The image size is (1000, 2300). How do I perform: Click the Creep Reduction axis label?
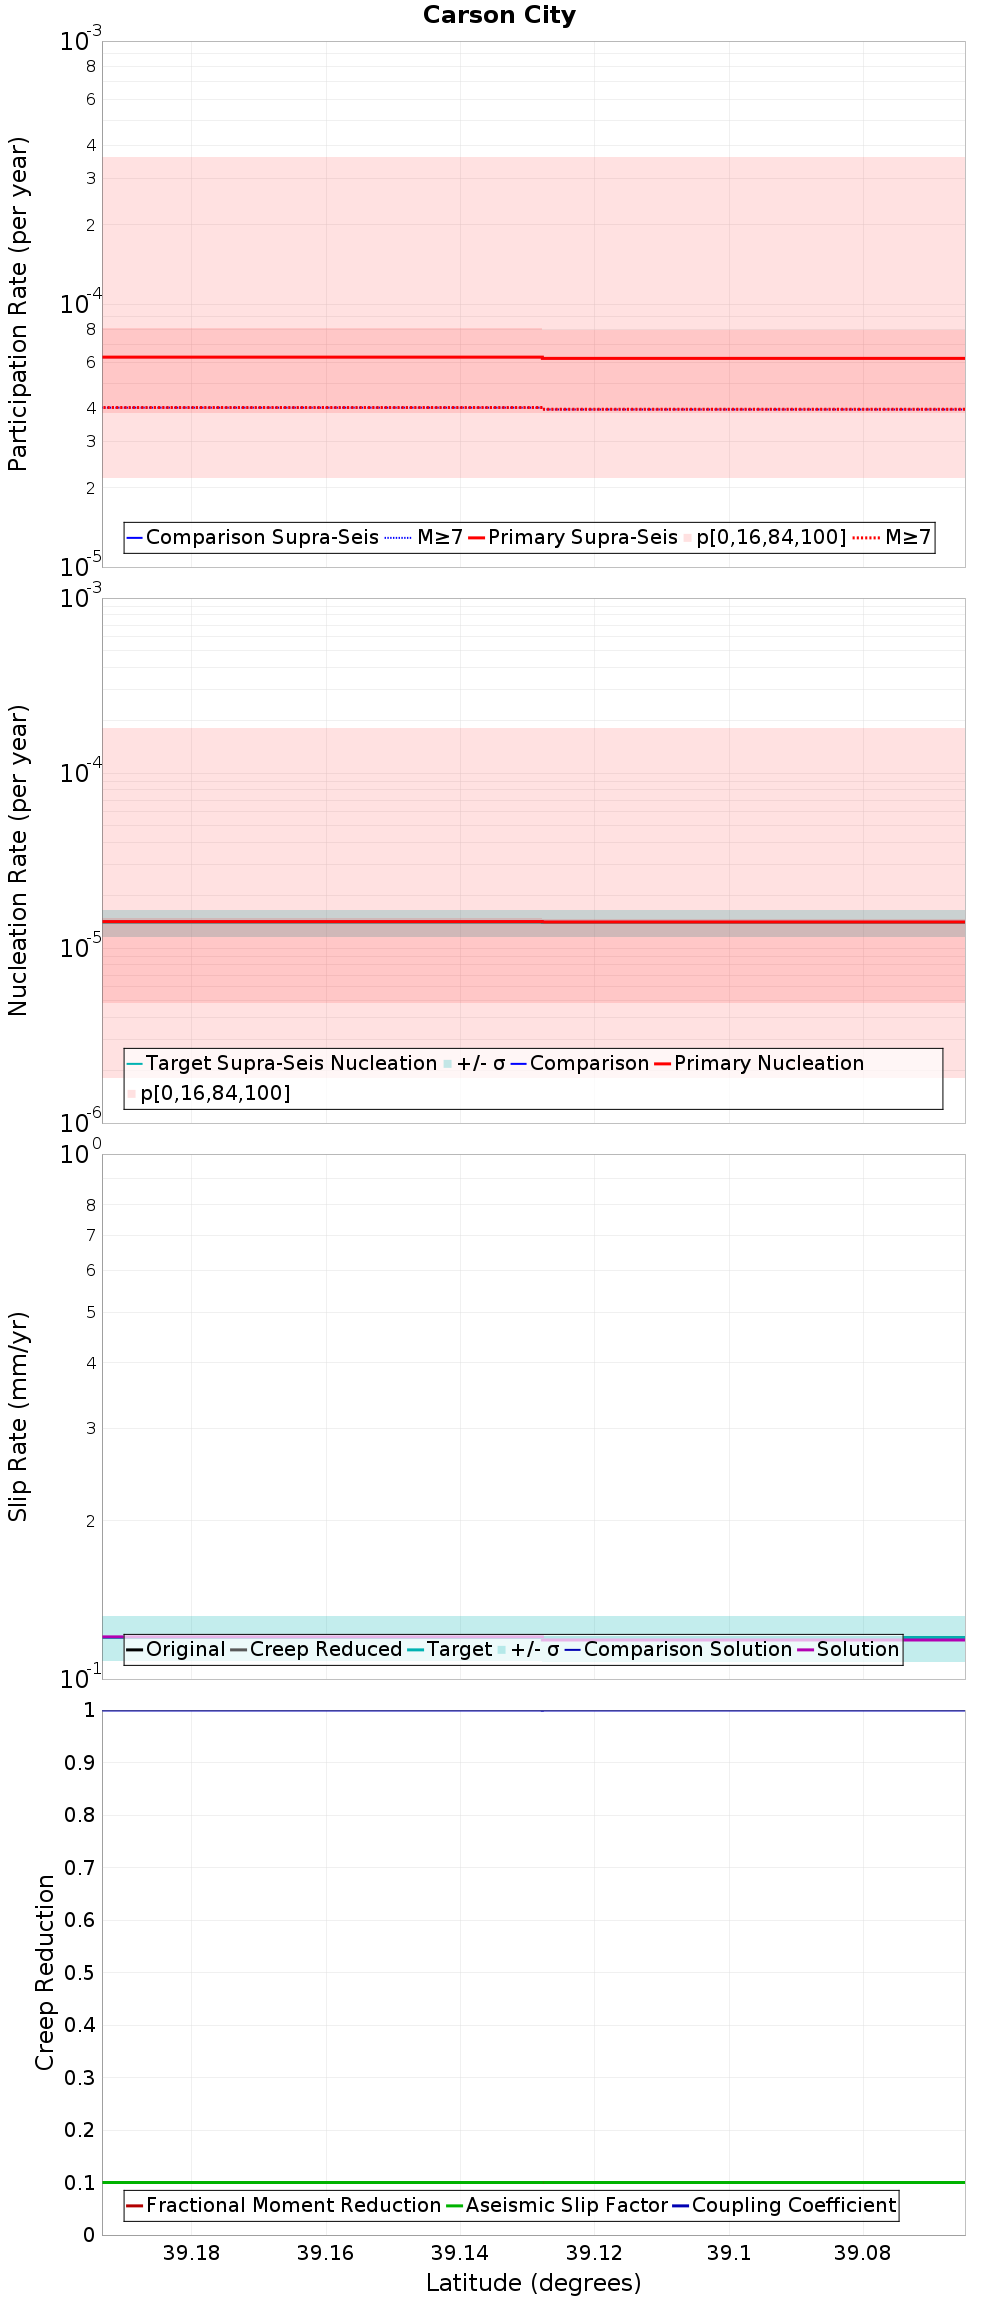coord(45,1972)
